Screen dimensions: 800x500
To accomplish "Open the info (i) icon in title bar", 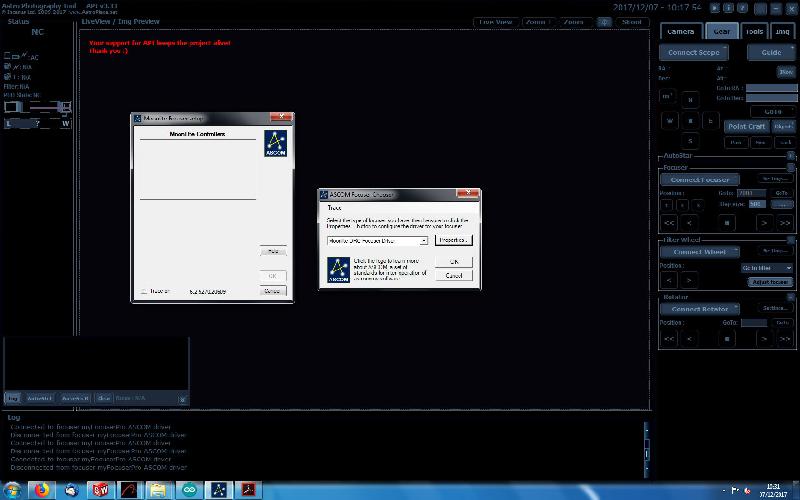I will point(729,8).
